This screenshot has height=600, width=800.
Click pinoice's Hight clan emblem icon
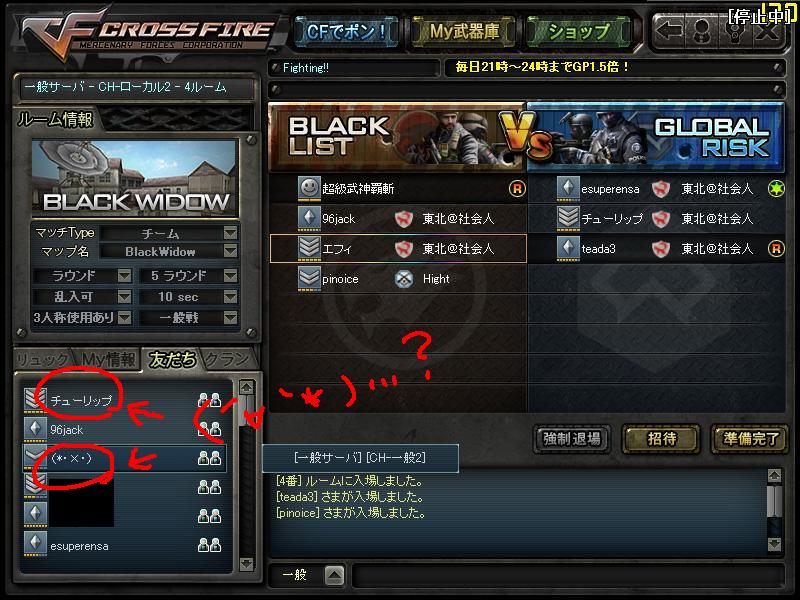pos(404,279)
